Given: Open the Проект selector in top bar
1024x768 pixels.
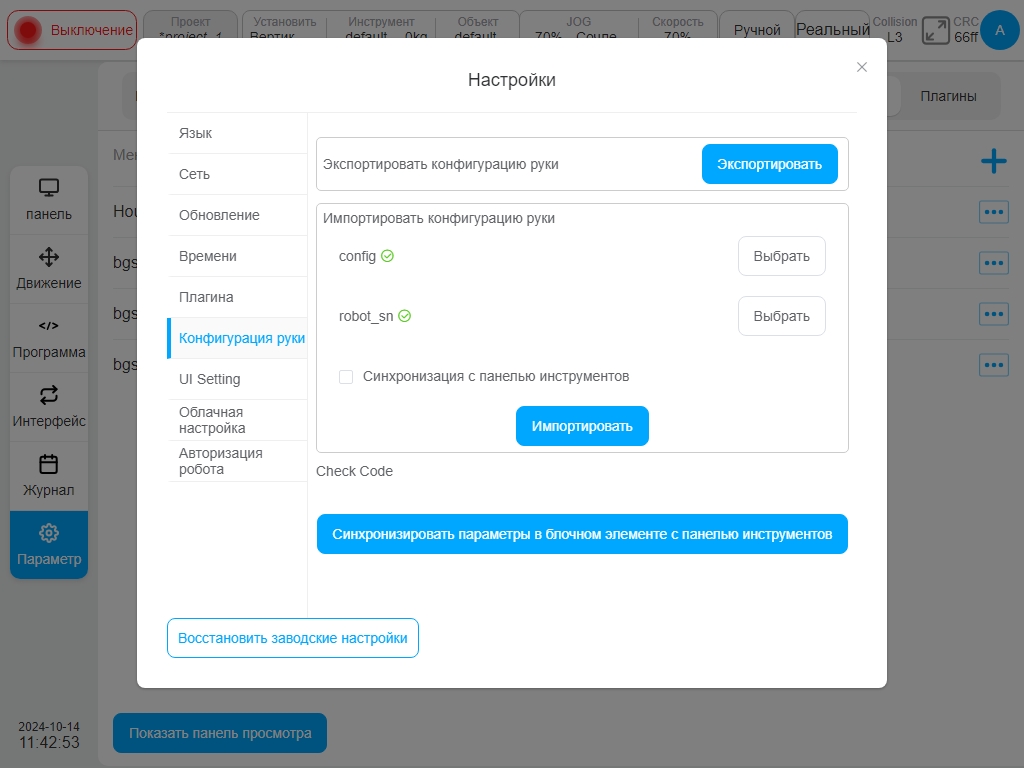Looking at the screenshot, I should [x=190, y=27].
